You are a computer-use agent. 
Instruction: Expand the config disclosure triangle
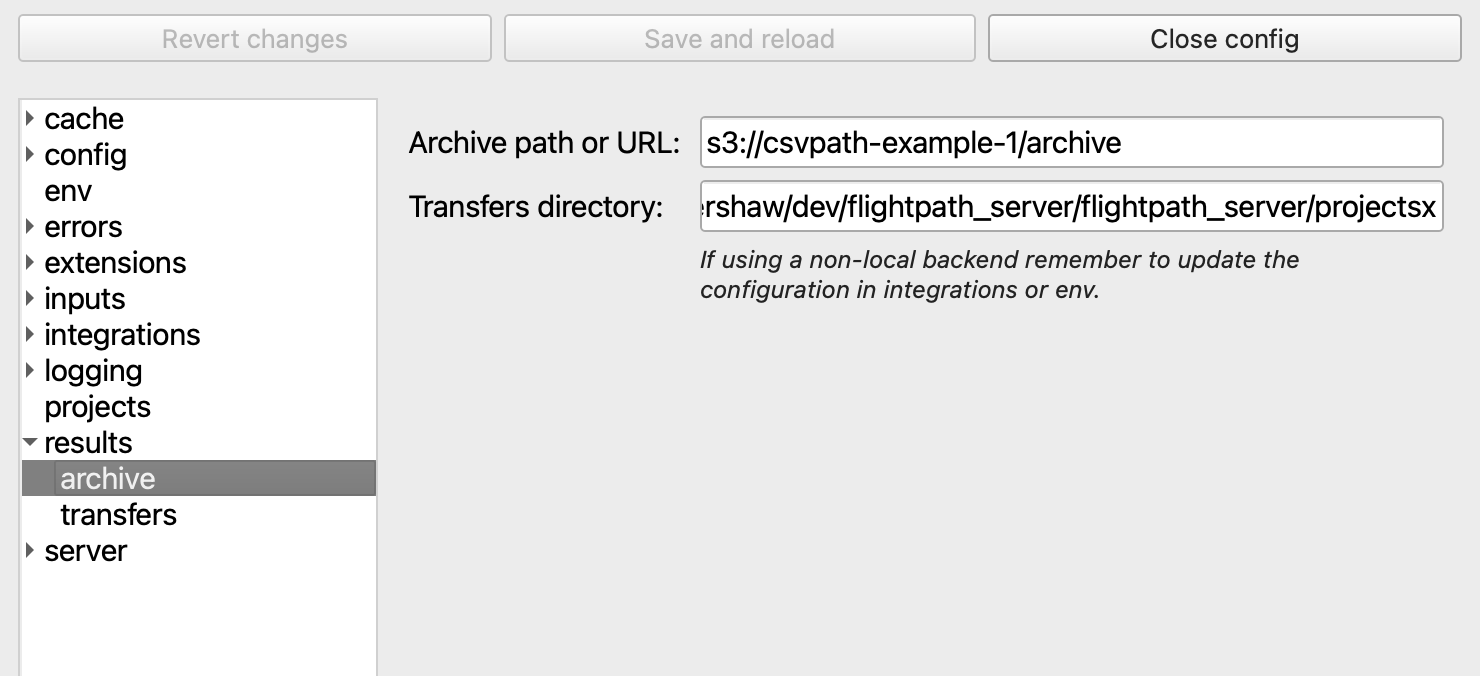click(30, 155)
